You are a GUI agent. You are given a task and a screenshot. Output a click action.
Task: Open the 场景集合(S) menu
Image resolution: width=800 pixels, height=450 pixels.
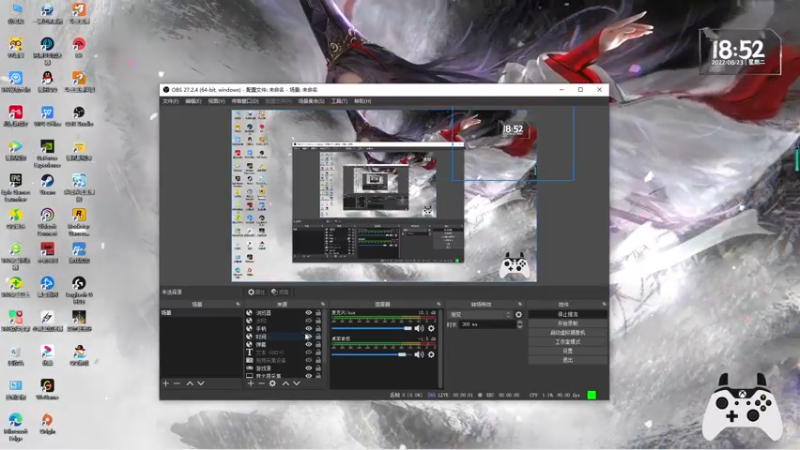coord(311,101)
